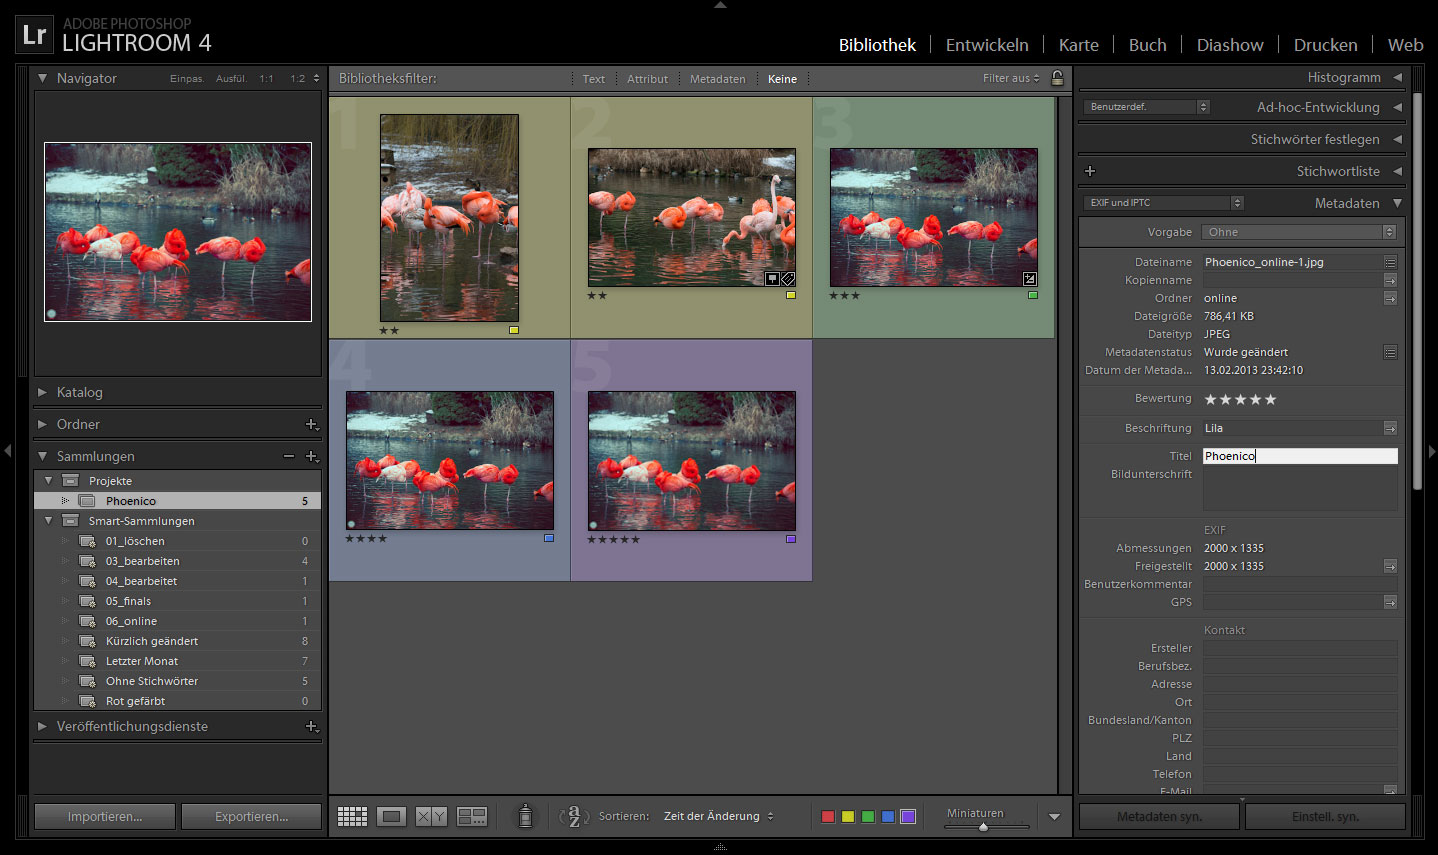Toggle the red color label
This screenshot has width=1438, height=855.
[828, 817]
